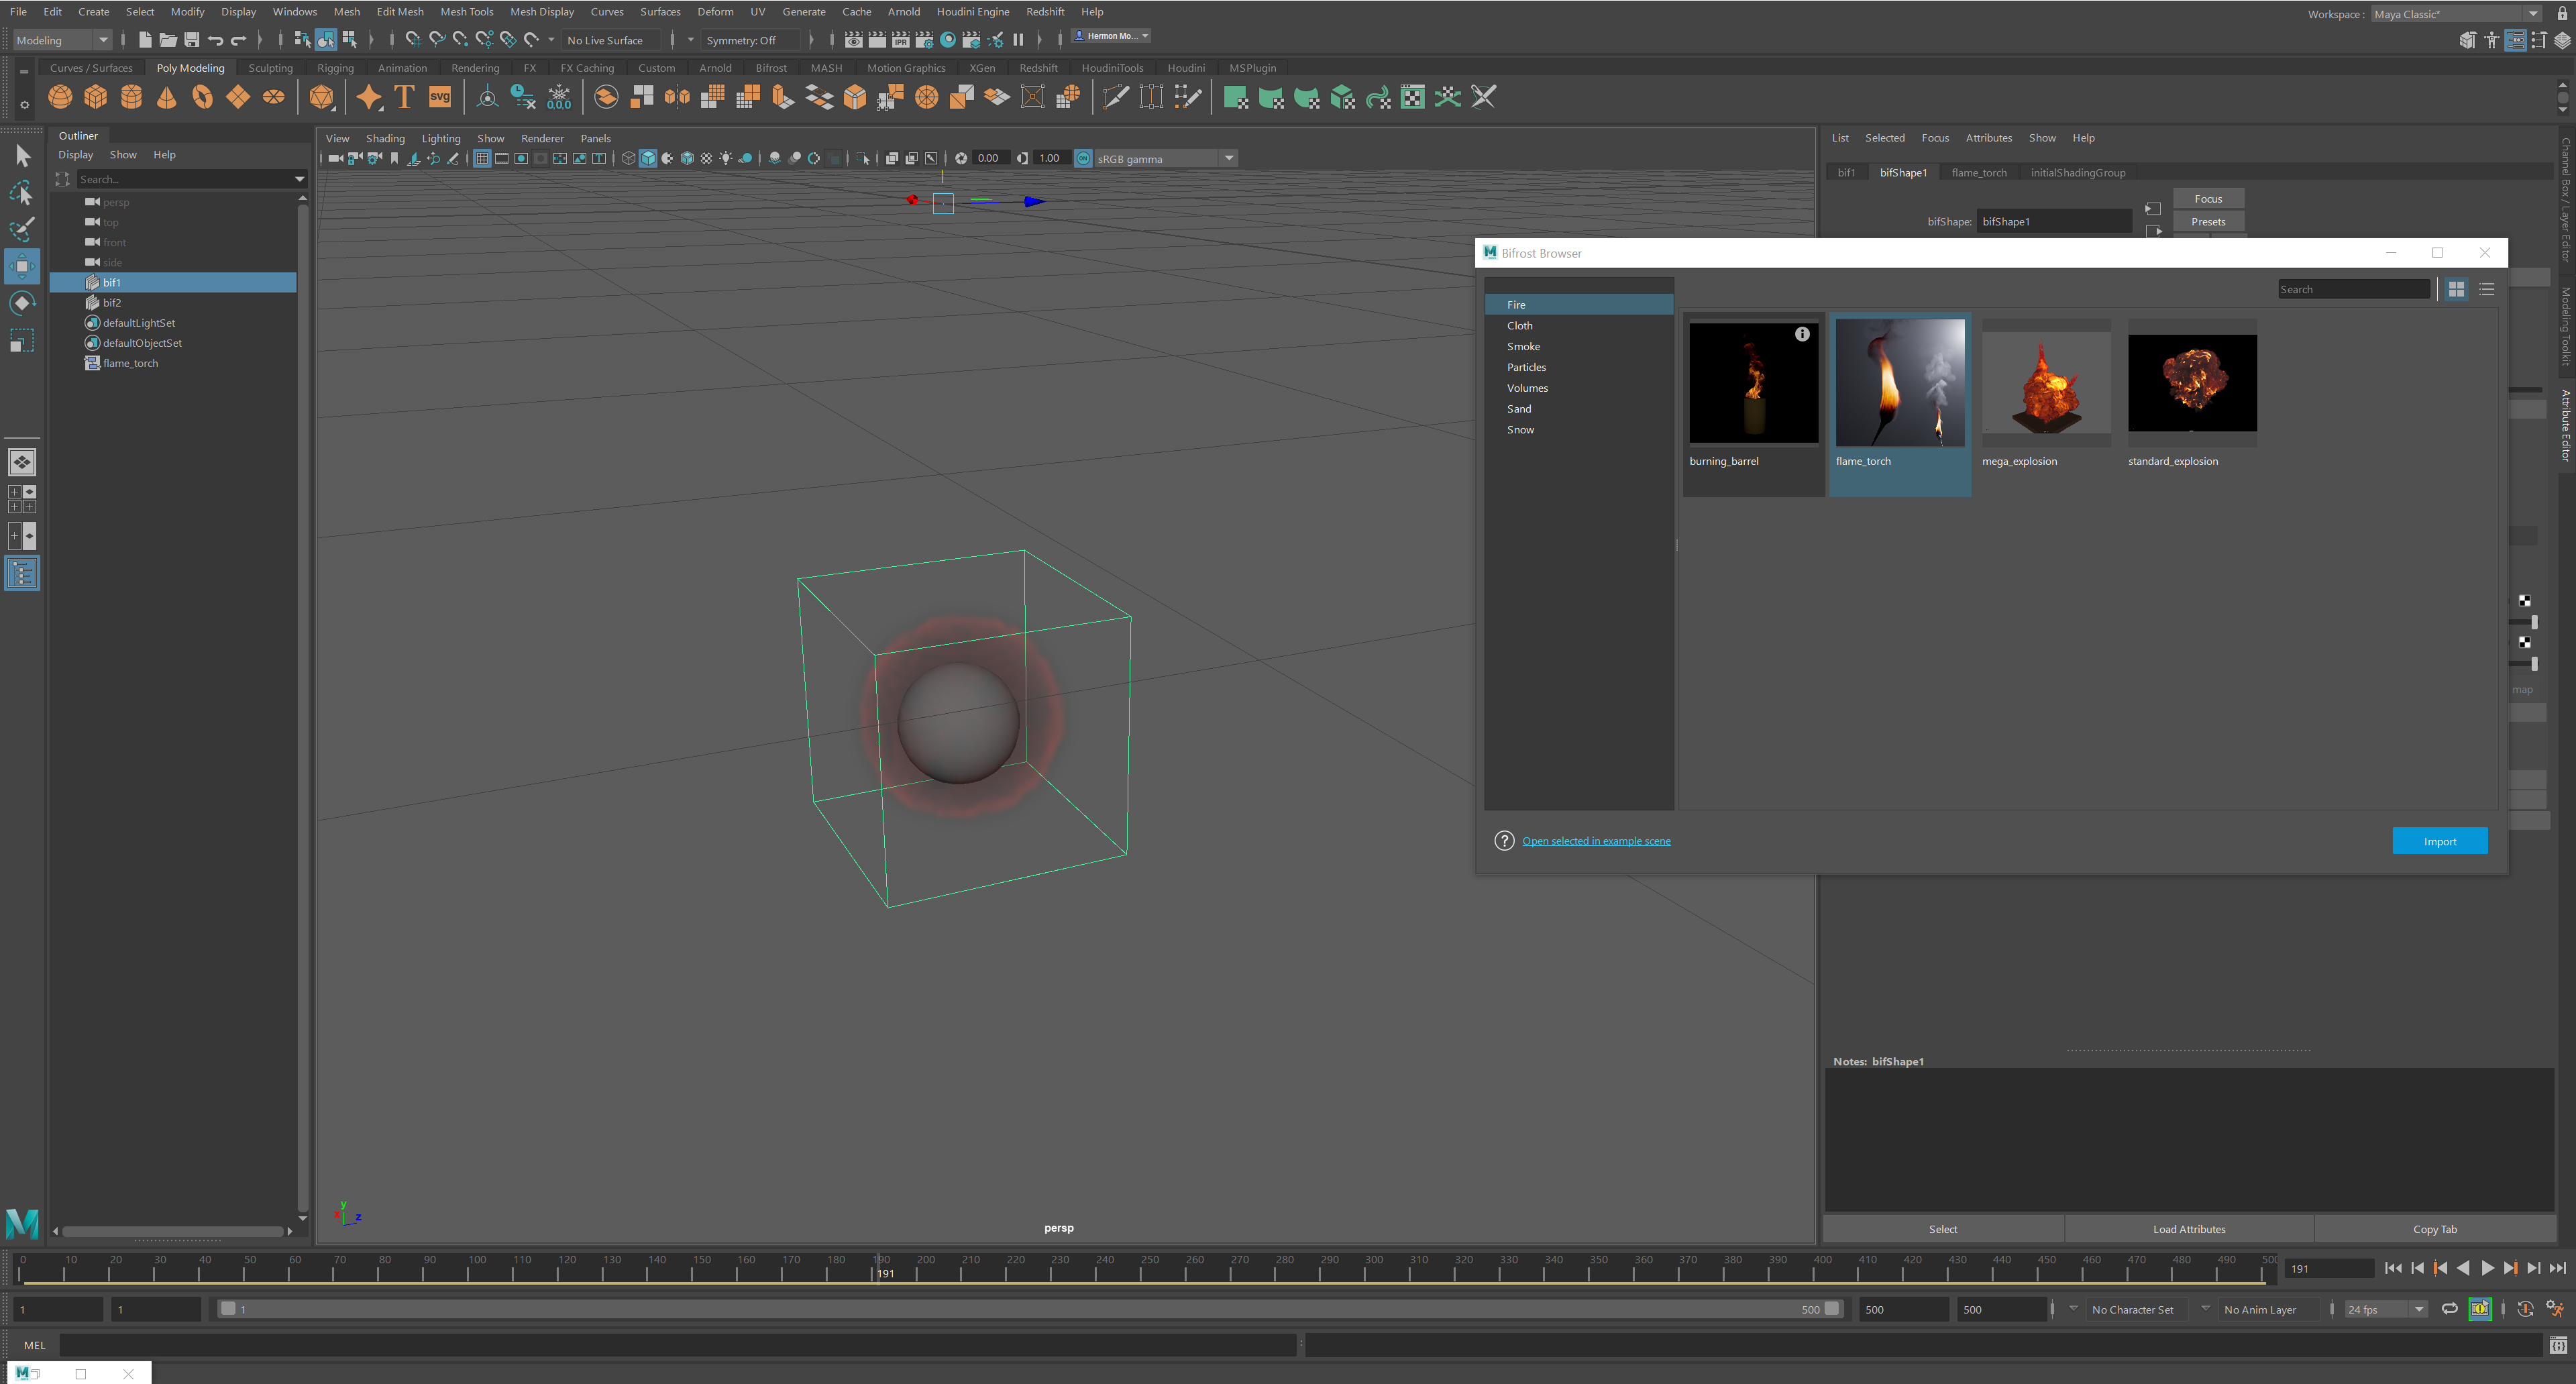Toggle the exposure ON button near sRGB gamma
Image resolution: width=2576 pixels, height=1384 pixels.
tap(1082, 158)
